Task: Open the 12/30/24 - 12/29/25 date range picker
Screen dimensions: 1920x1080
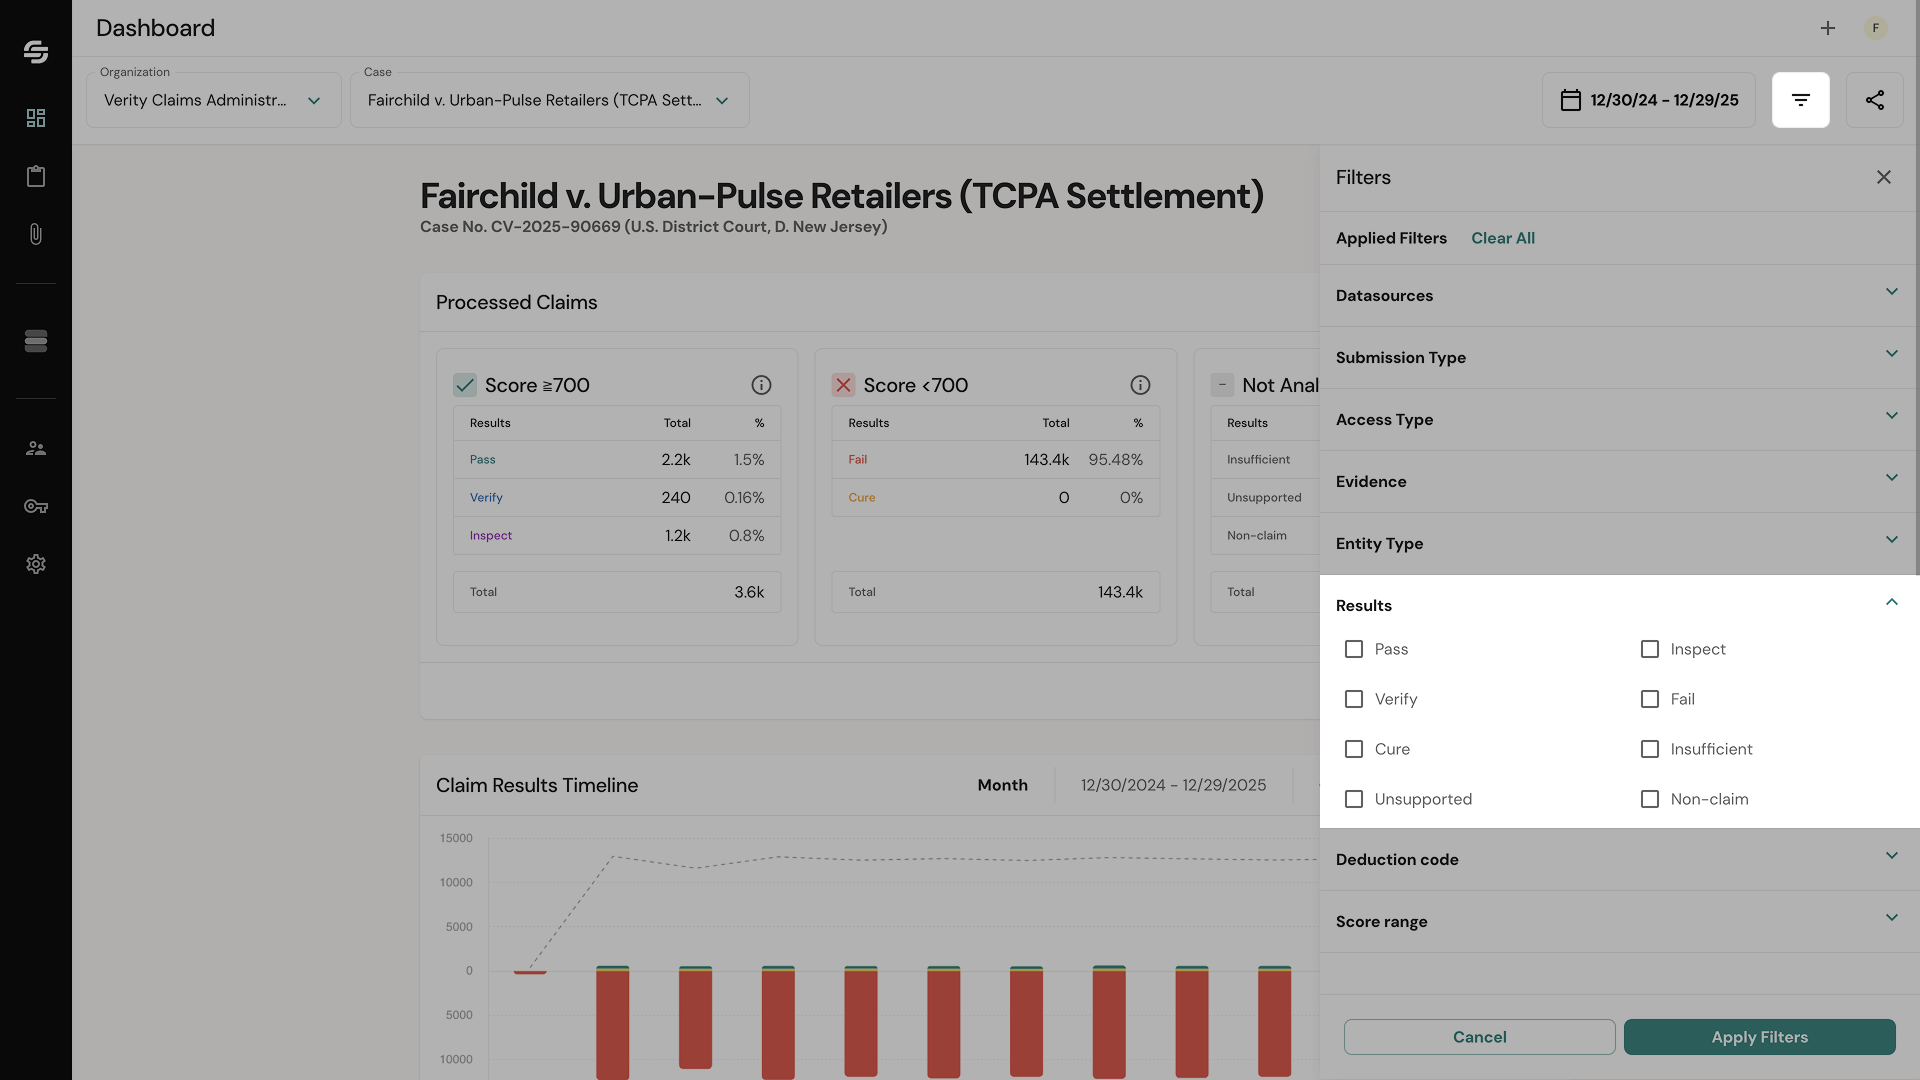Action: pyautogui.click(x=1649, y=100)
